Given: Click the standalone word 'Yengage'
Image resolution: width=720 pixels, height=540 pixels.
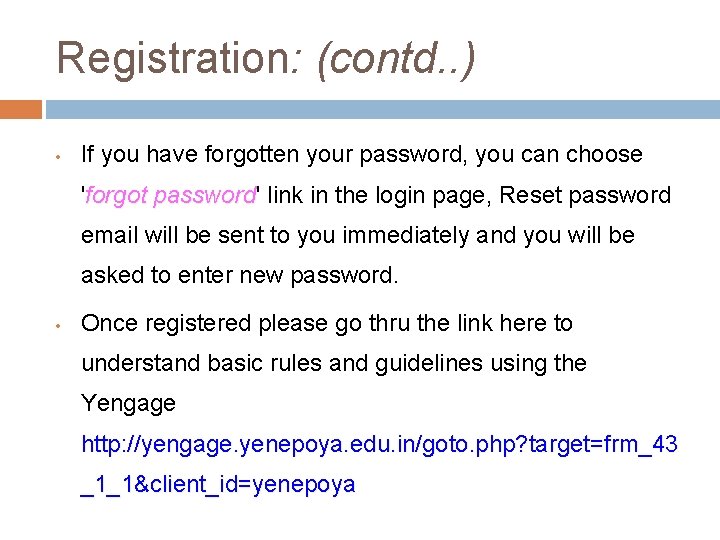Looking at the screenshot, I should [x=128, y=404].
